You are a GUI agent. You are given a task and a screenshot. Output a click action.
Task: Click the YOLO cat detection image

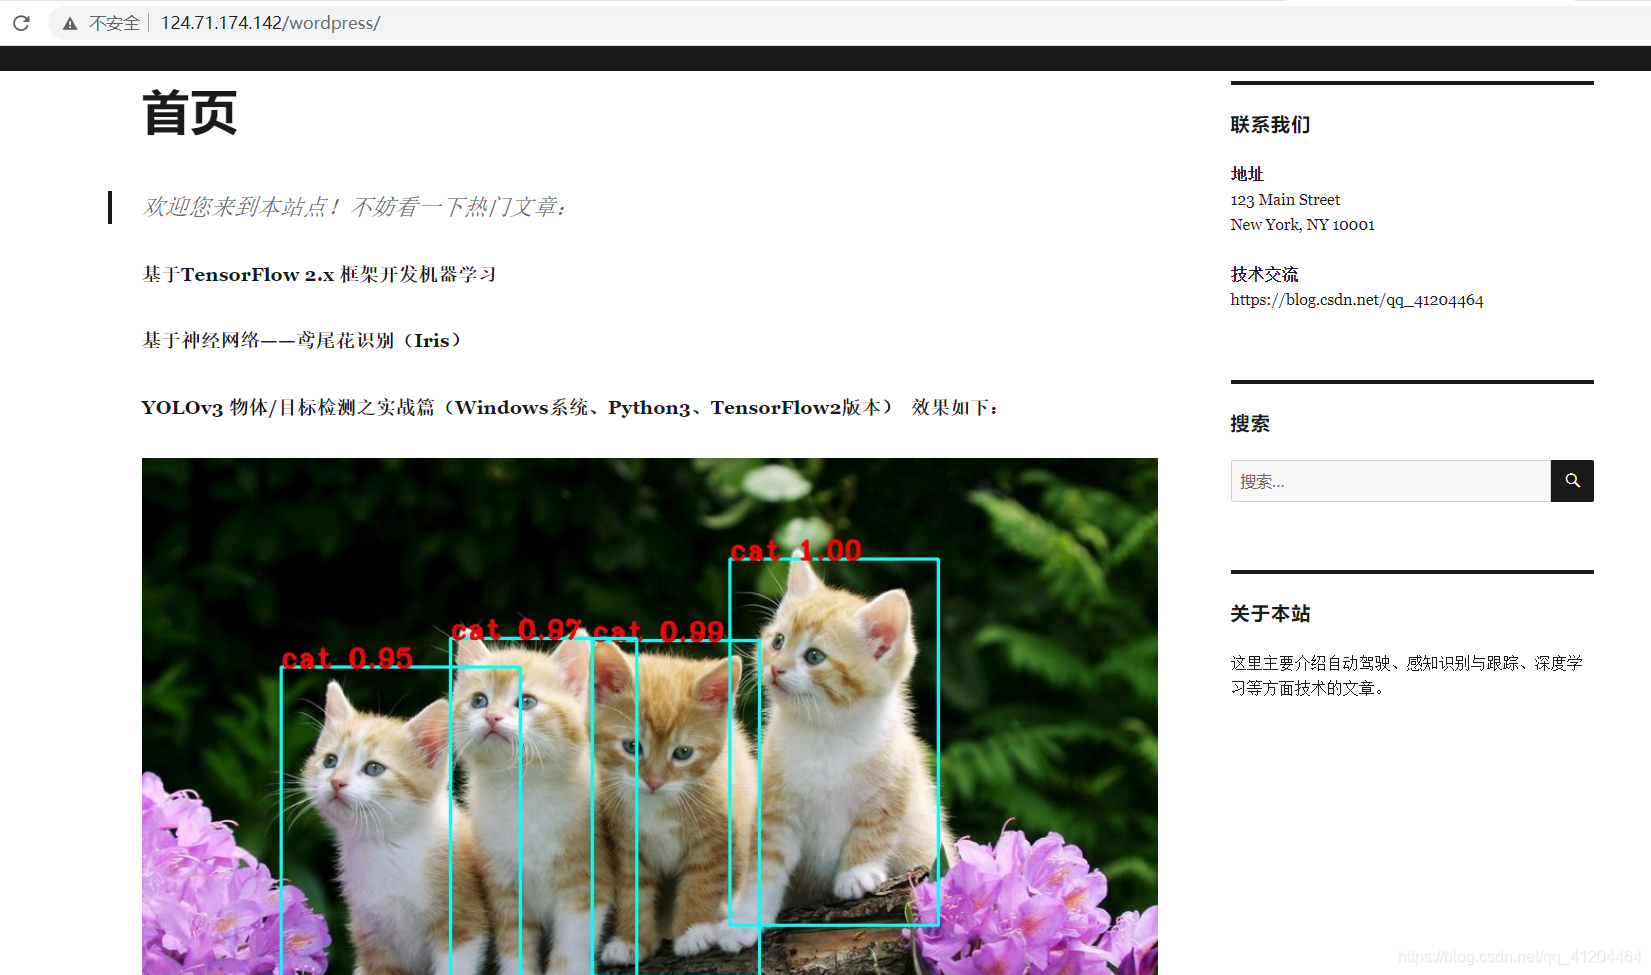[x=650, y=716]
